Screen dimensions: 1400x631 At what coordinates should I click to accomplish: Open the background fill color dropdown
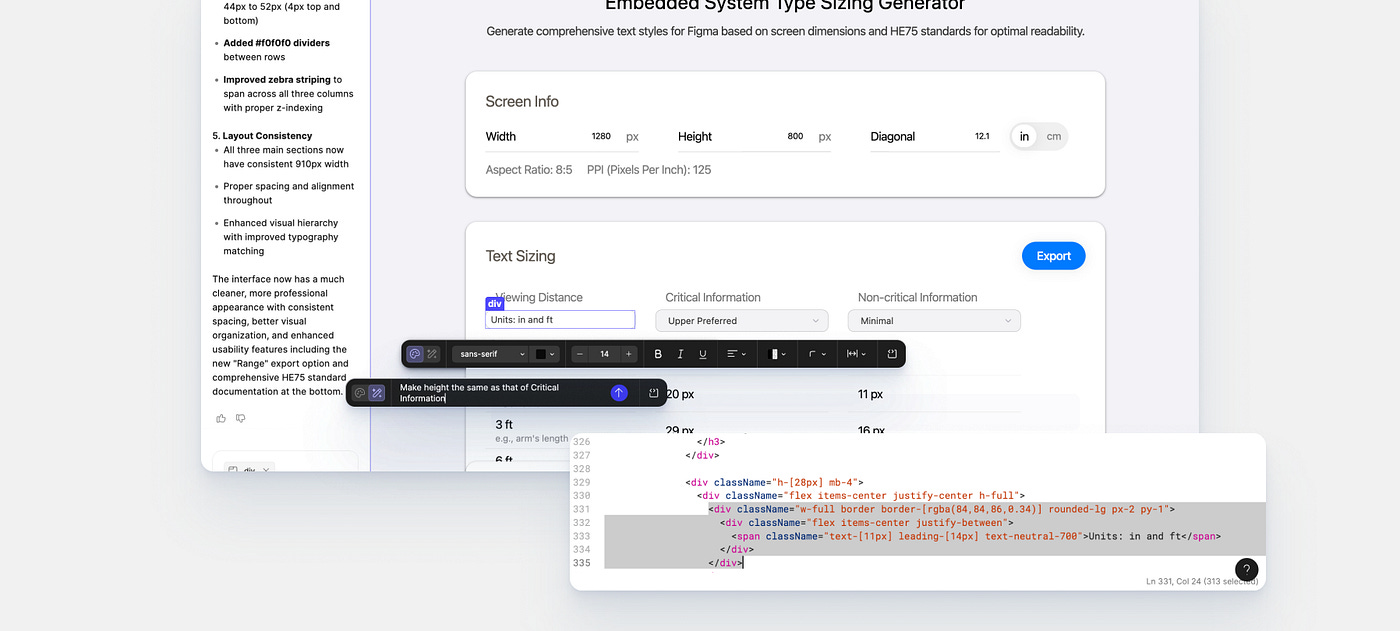click(x=776, y=354)
